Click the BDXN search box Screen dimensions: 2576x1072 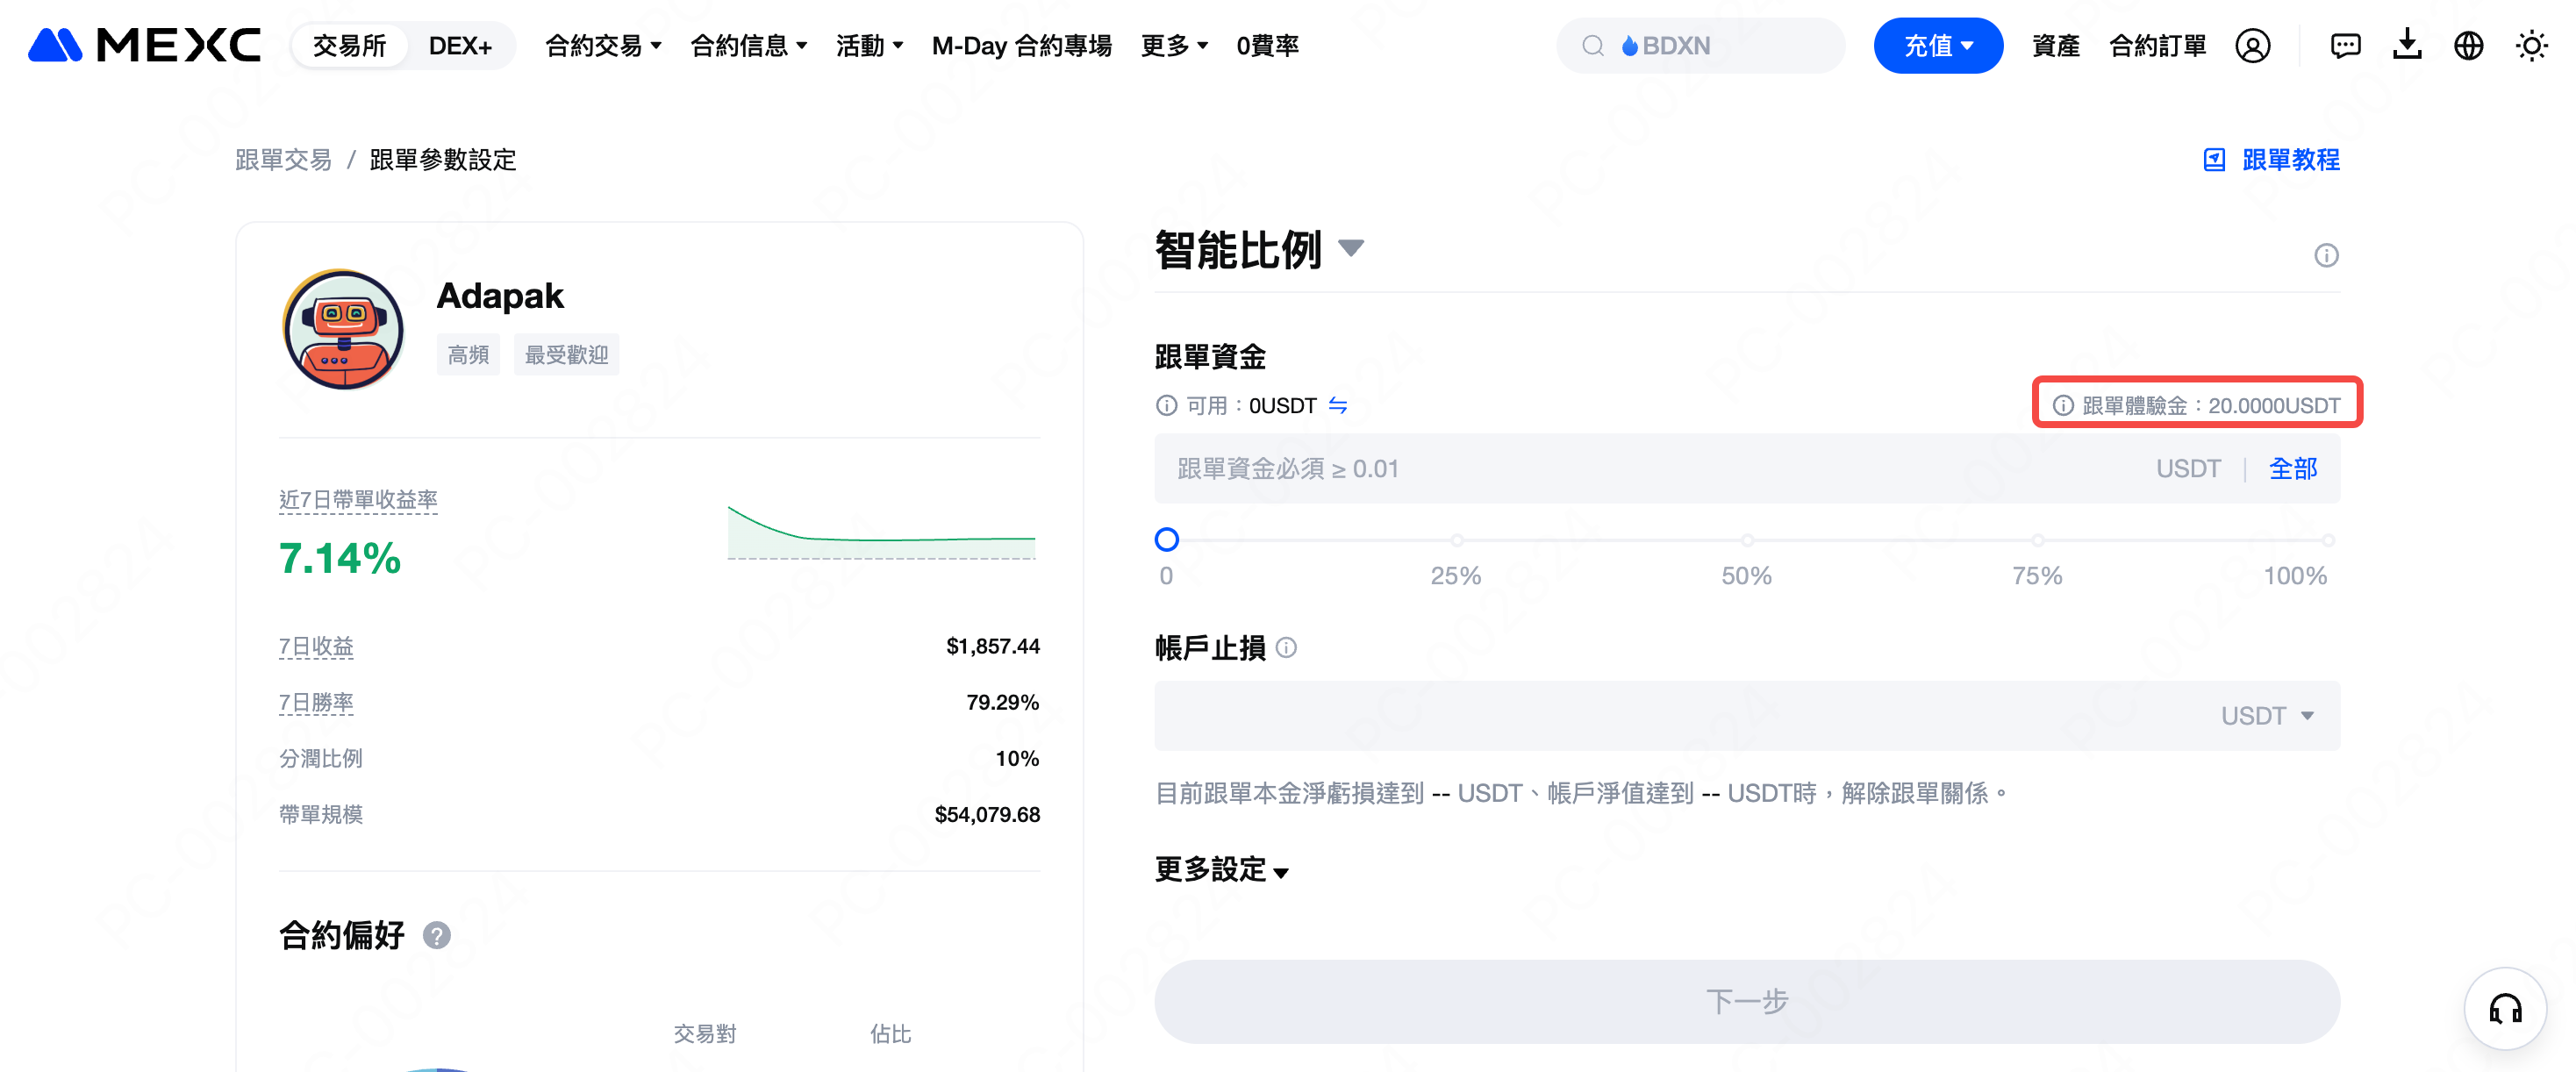(x=1700, y=46)
